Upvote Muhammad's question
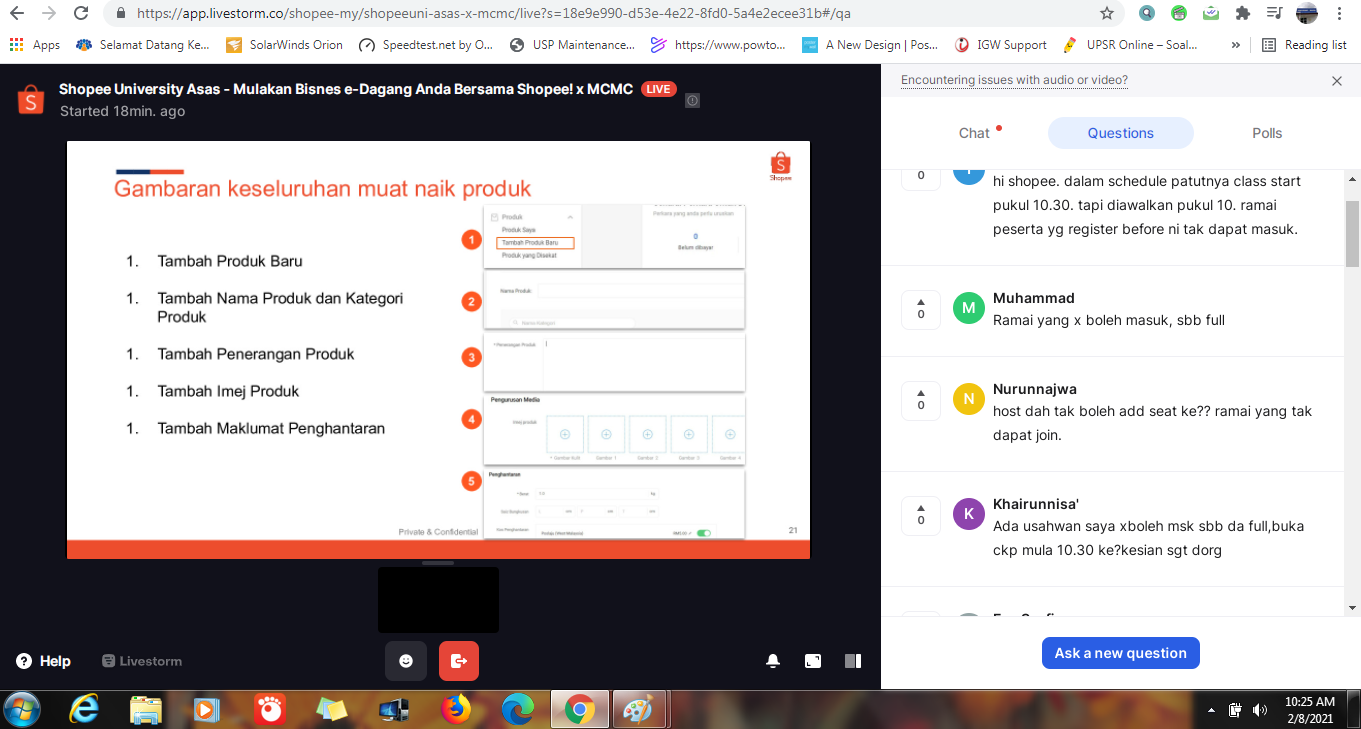The width and height of the screenshot is (1361, 729). 921,308
